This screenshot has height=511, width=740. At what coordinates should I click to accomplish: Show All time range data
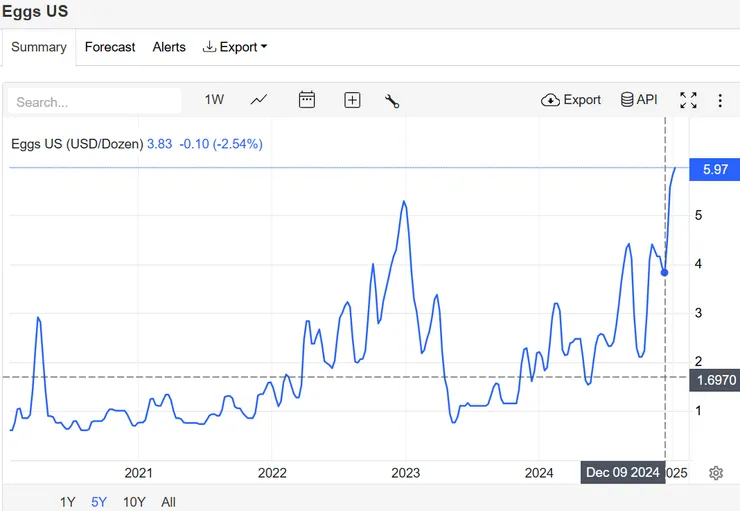click(168, 502)
